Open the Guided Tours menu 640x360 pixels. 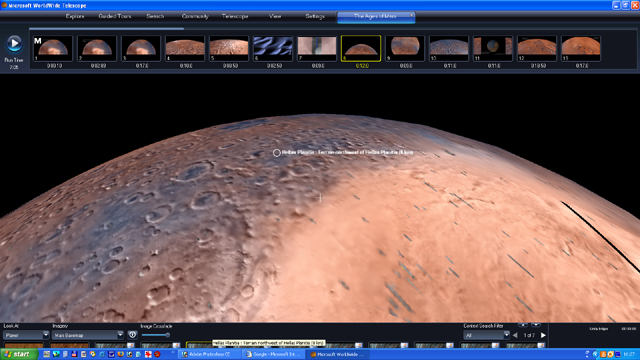[115, 16]
